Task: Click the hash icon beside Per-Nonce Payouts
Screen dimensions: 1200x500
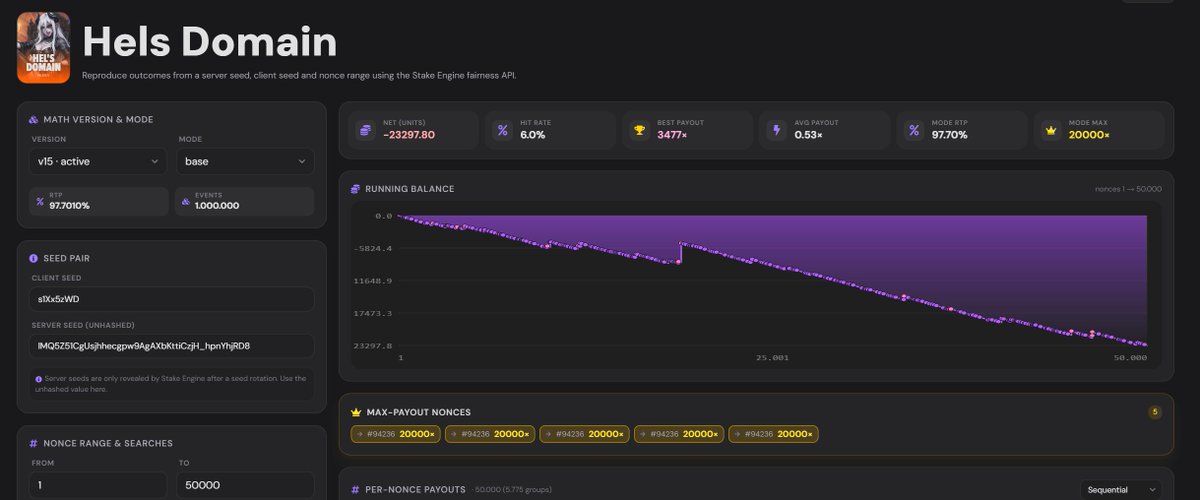Action: point(356,490)
